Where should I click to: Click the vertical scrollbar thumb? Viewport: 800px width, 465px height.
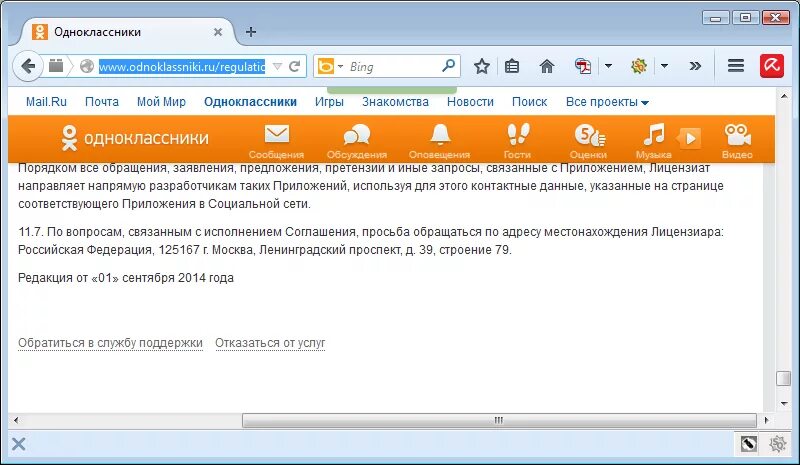pyautogui.click(x=783, y=378)
